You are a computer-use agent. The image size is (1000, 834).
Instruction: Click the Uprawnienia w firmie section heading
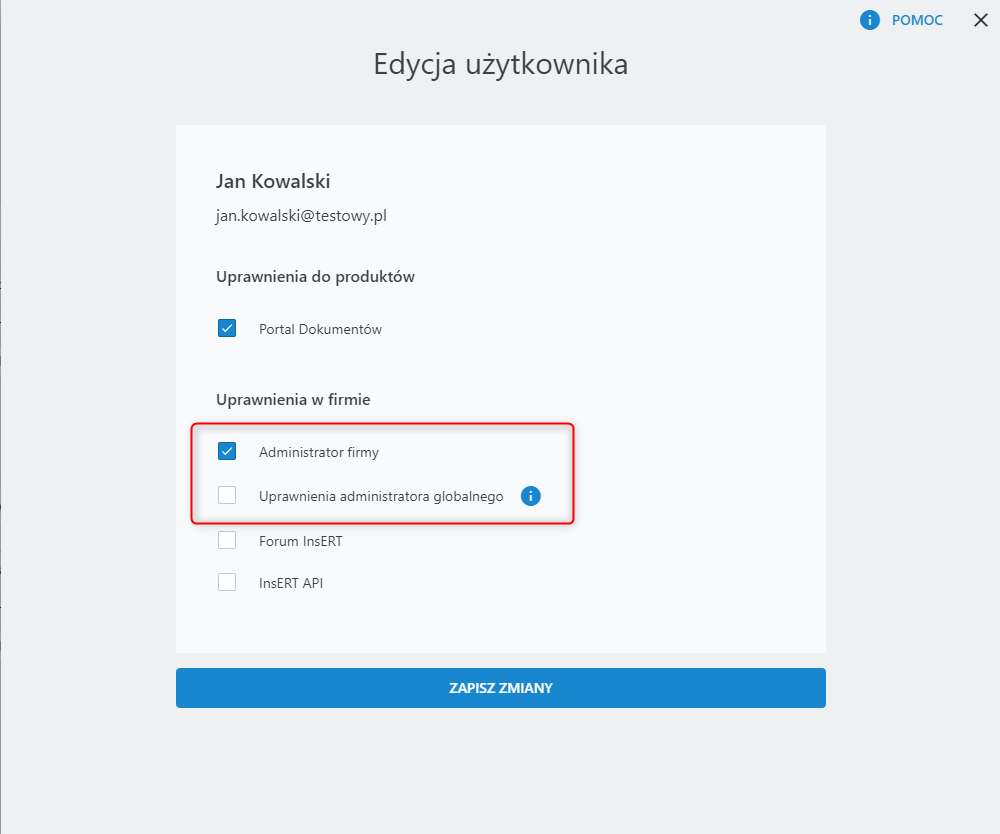[x=293, y=399]
